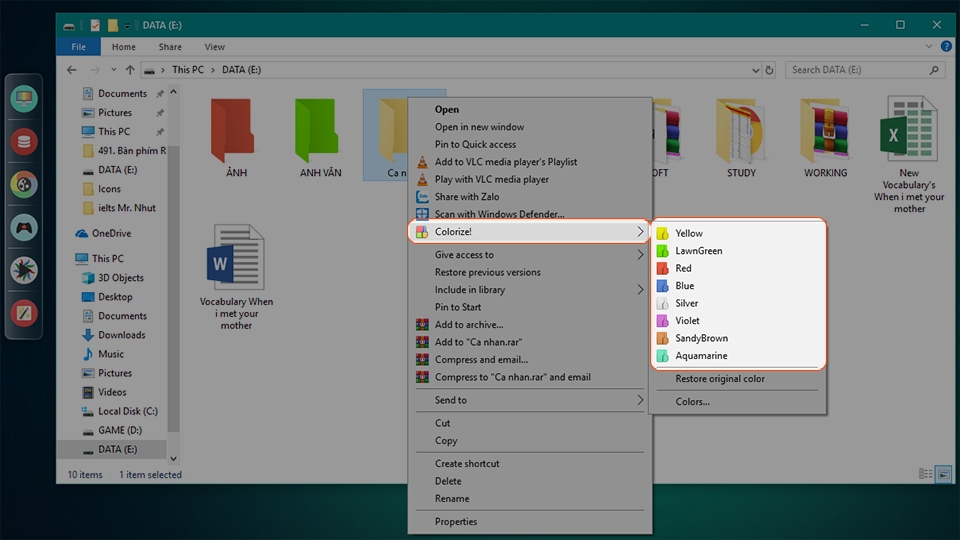Click the Up one level arrow
The height and width of the screenshot is (540, 960).
click(x=130, y=70)
